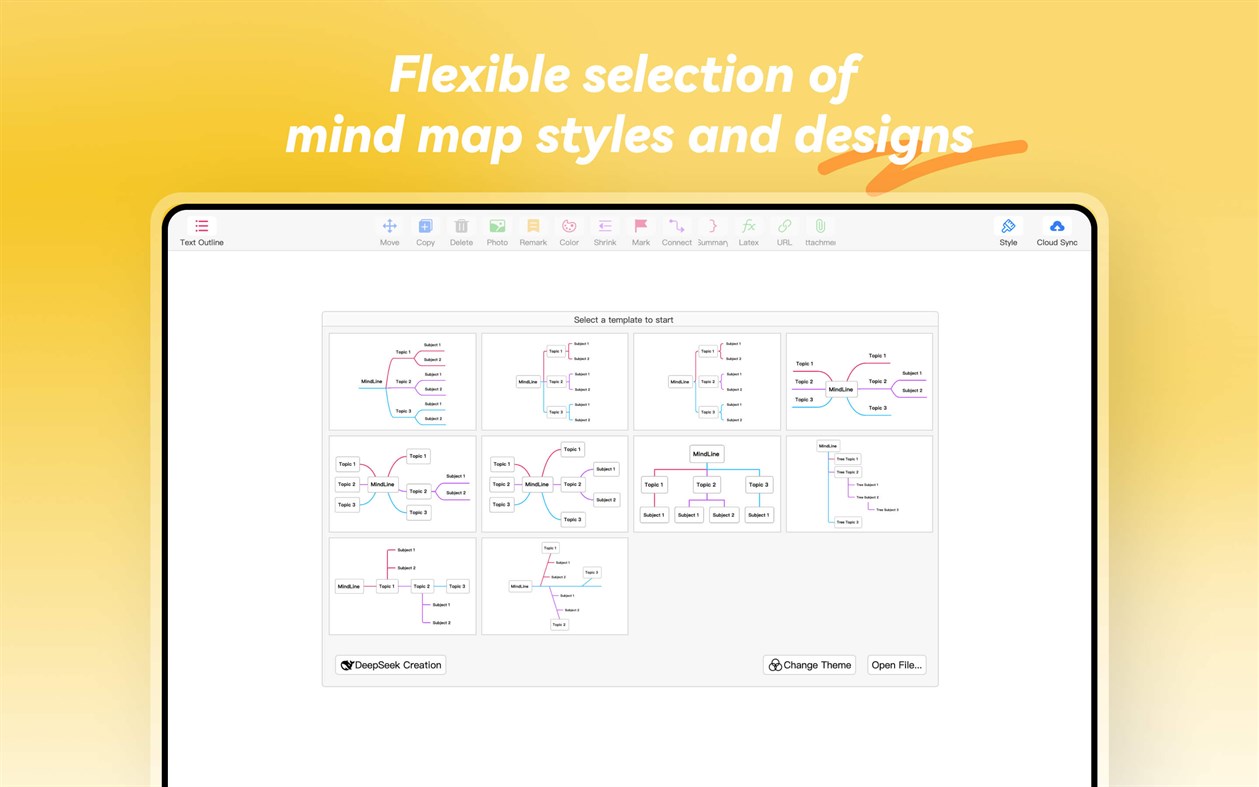This screenshot has width=1259, height=787.
Task: Click the Copy icon in the toolbar
Action: pos(425,226)
